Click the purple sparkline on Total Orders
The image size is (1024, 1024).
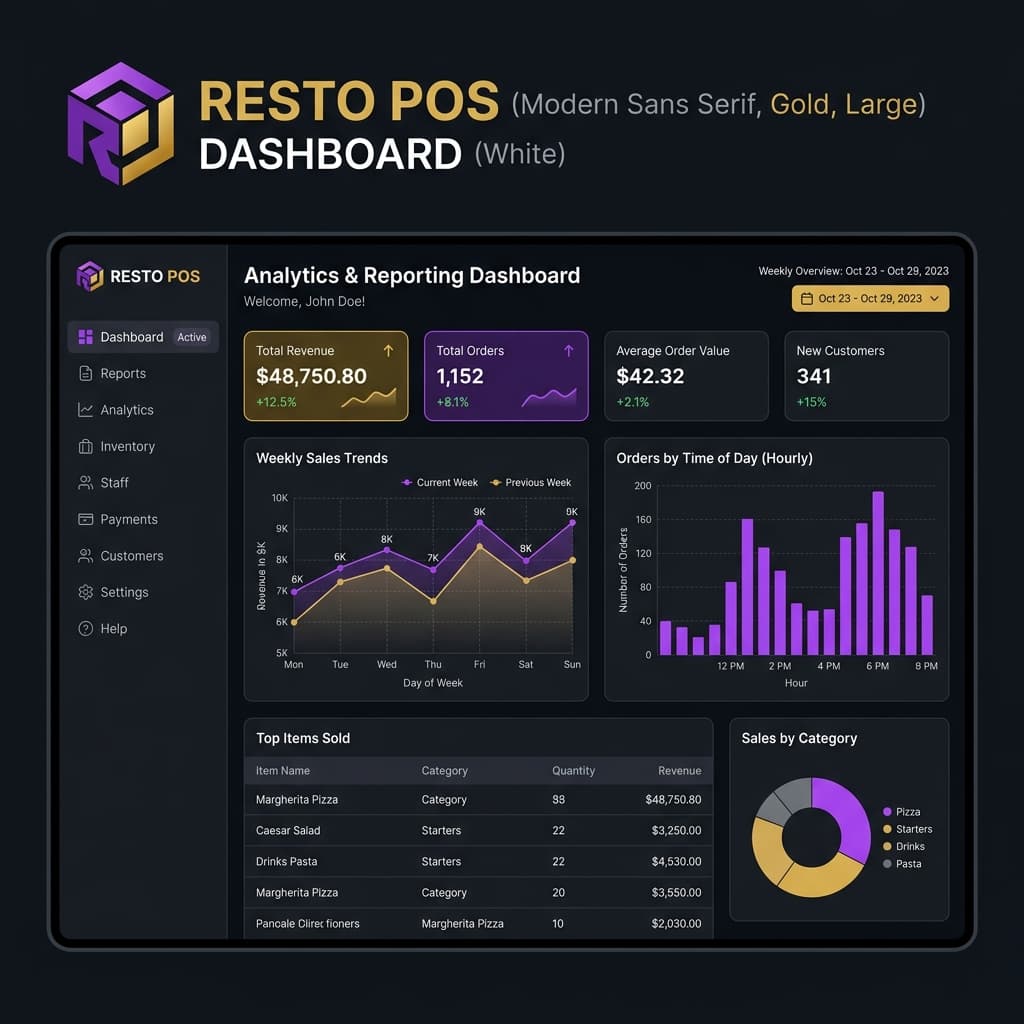[x=549, y=398]
